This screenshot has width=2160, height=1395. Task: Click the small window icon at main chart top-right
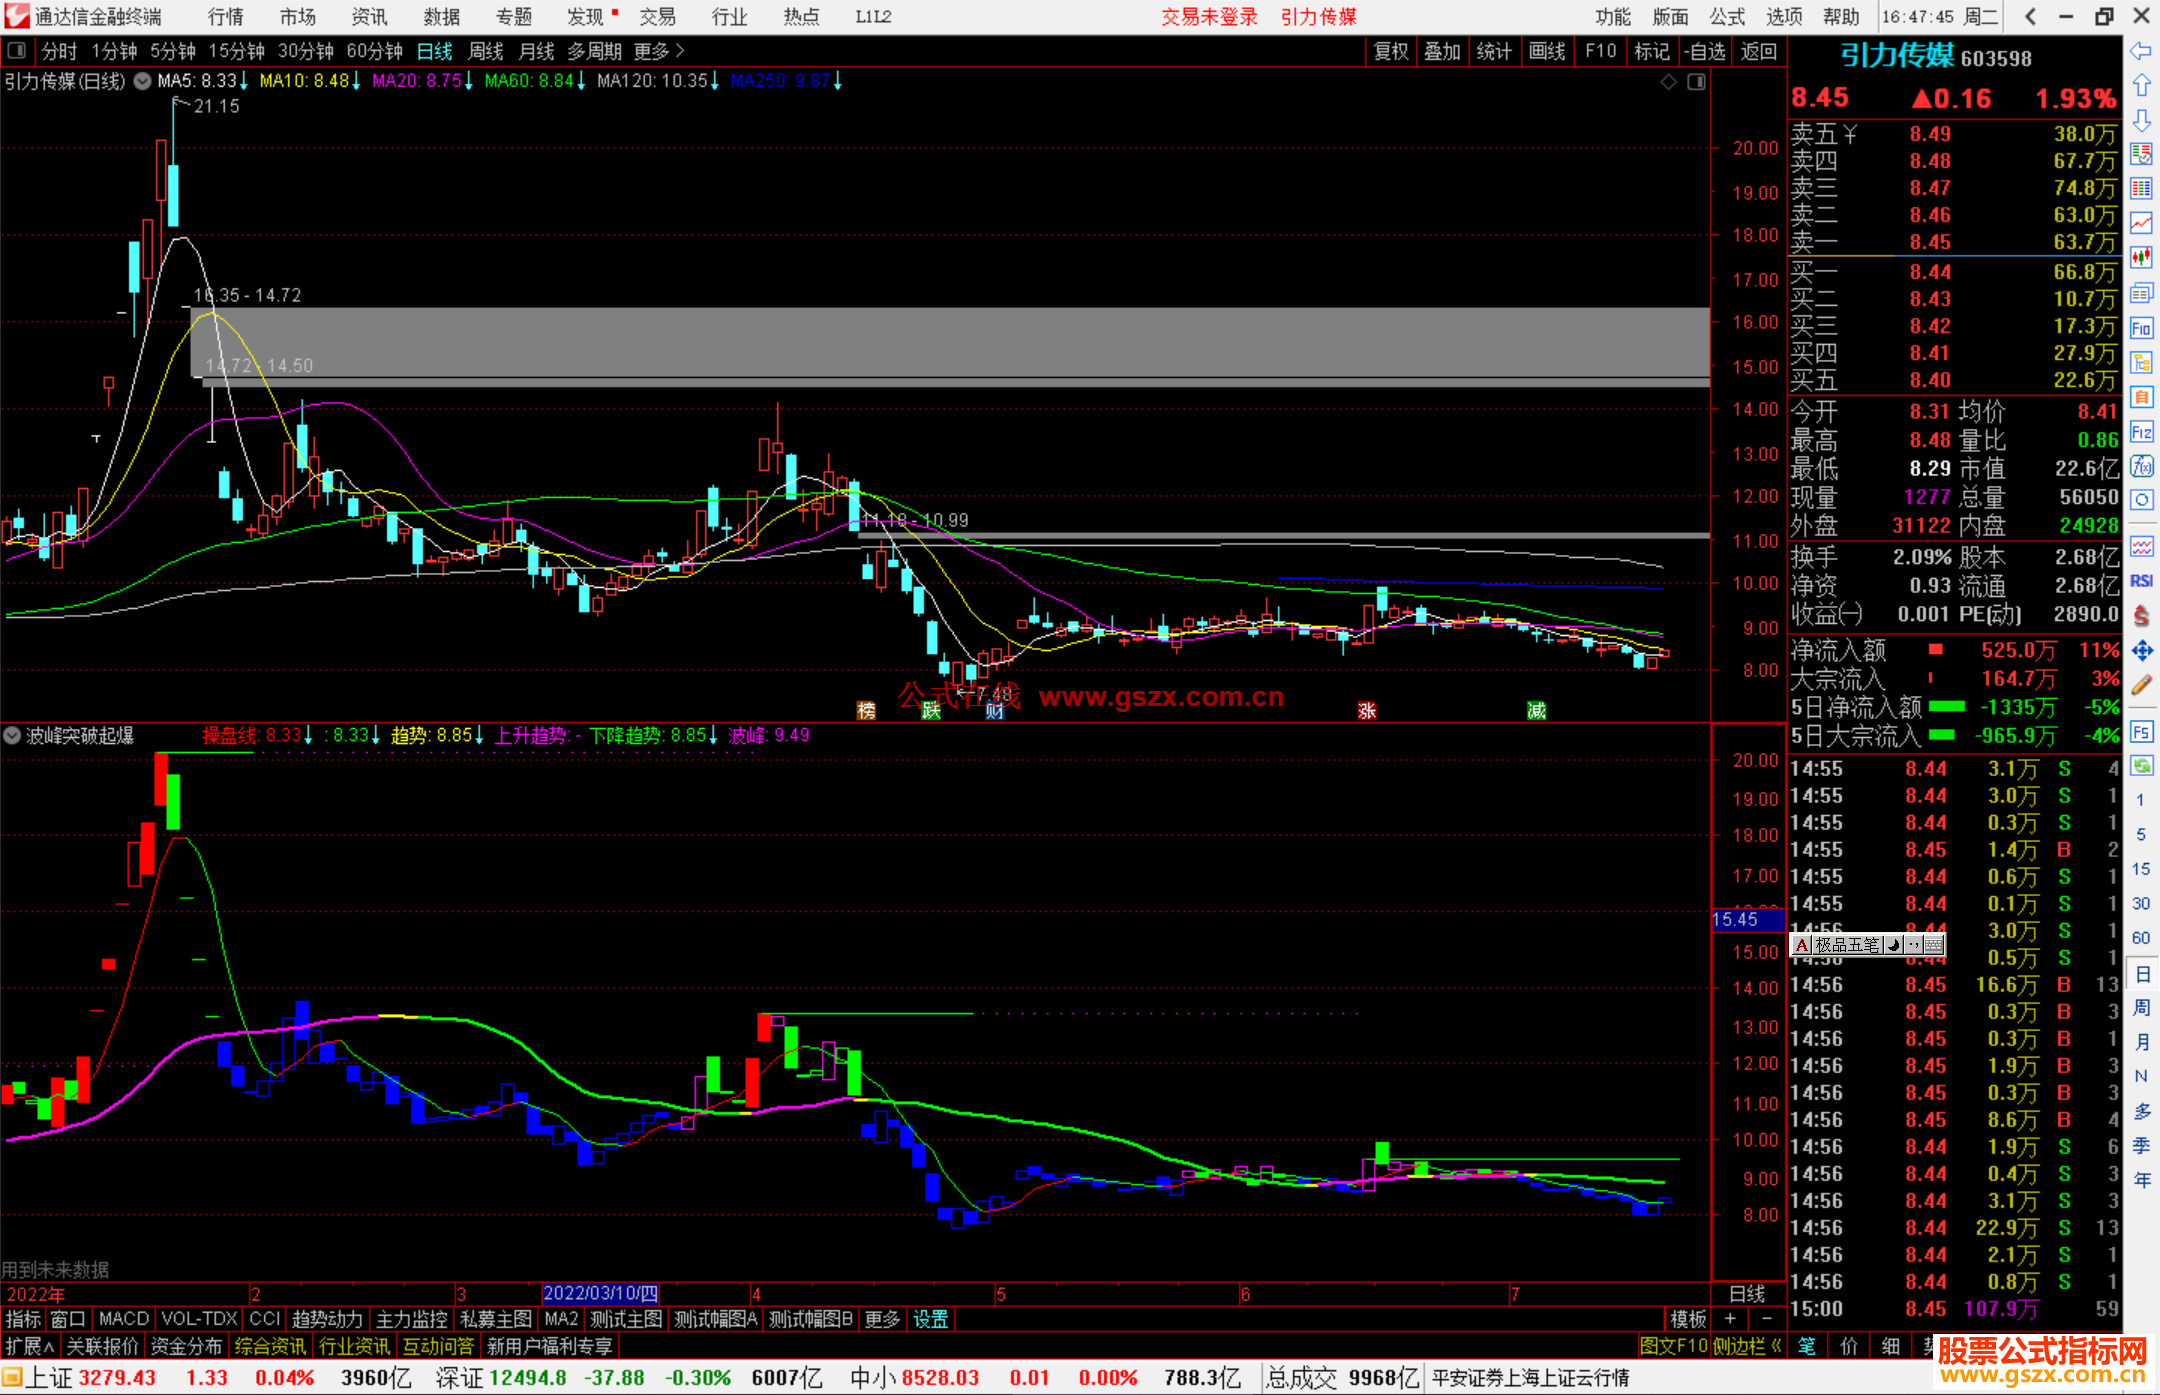[x=1696, y=82]
